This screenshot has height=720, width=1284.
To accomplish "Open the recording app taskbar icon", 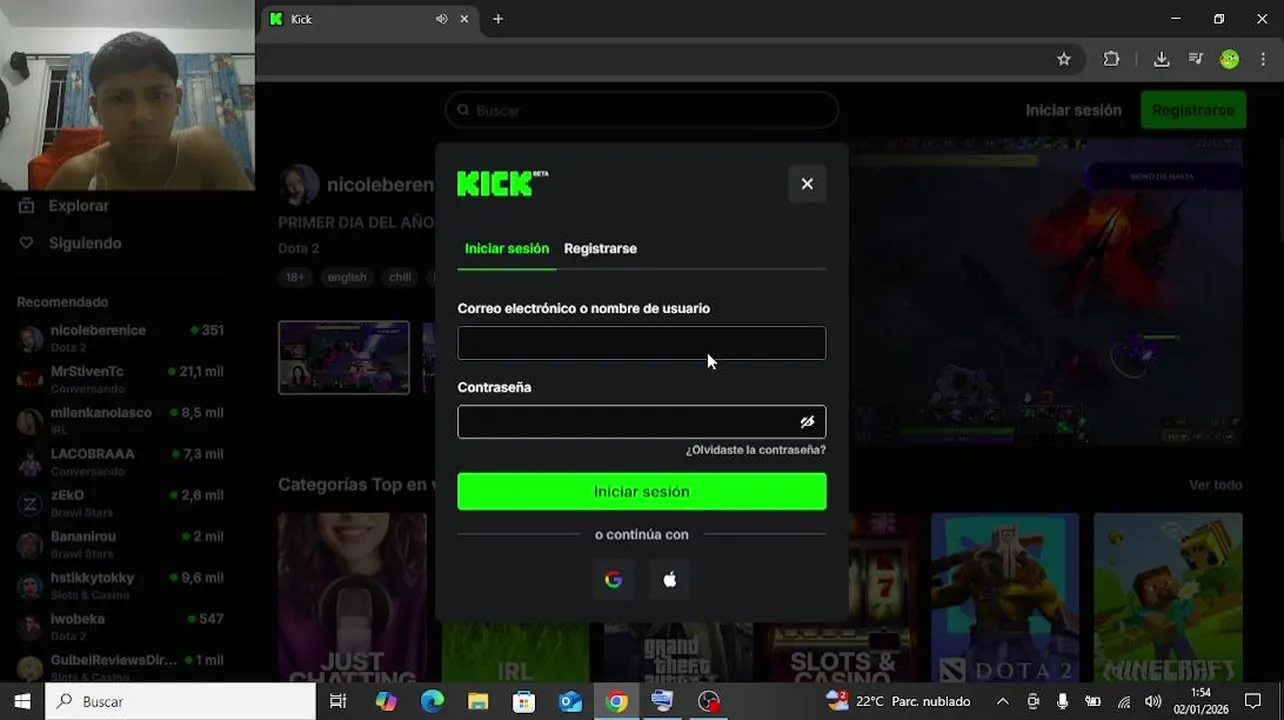I will tap(708, 701).
